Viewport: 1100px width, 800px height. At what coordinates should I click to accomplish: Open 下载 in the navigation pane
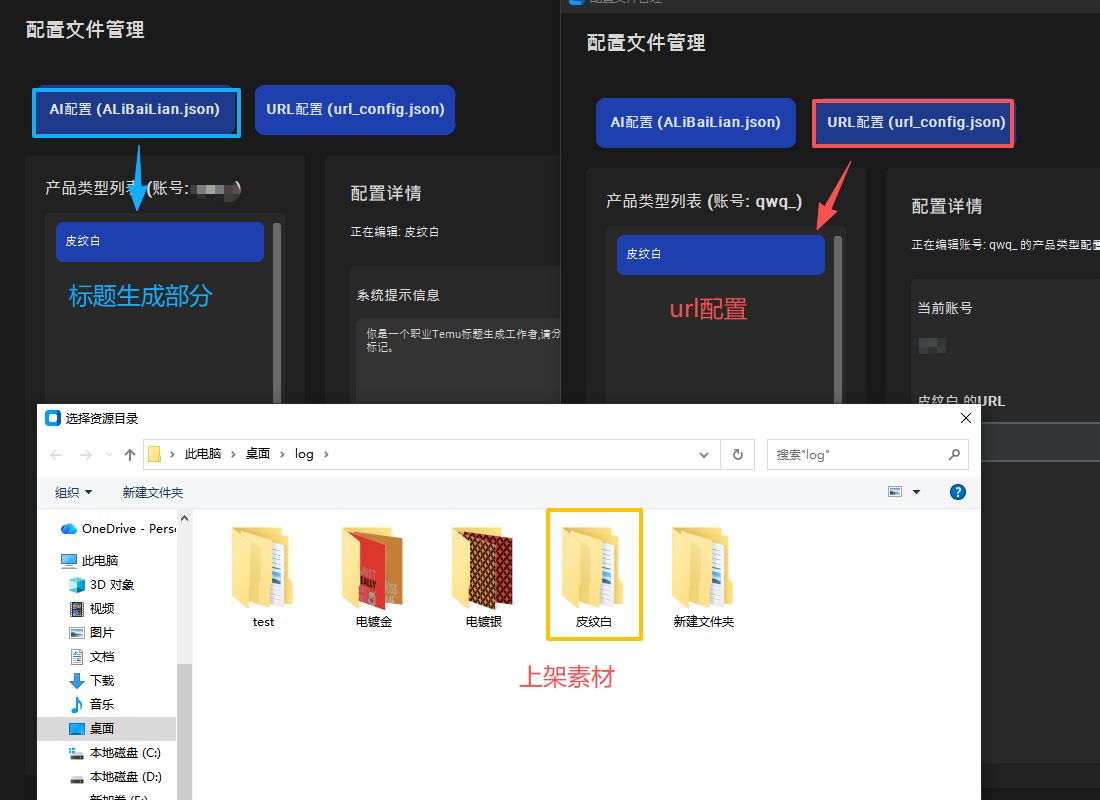[102, 680]
